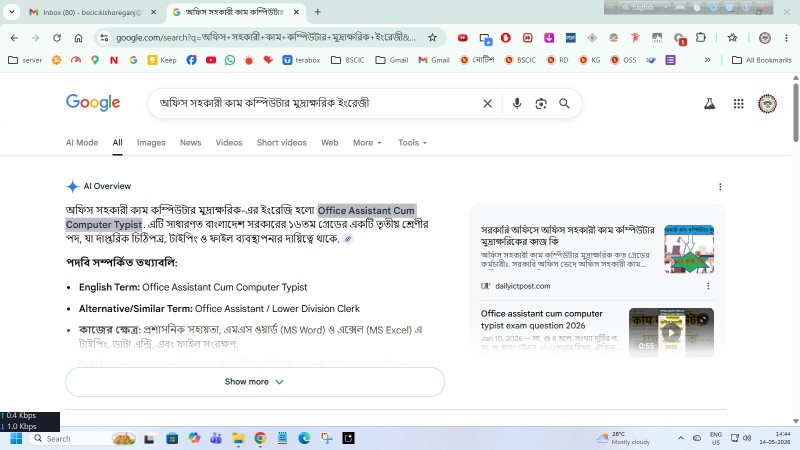Viewport: 800px width, 450px height.
Task: Open a new browser tab
Action: (317, 12)
